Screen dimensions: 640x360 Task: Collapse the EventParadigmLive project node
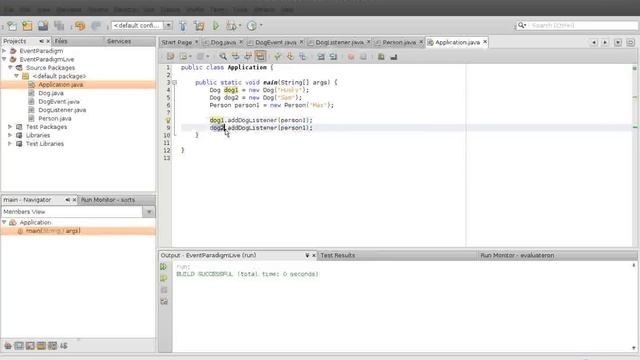(4, 59)
